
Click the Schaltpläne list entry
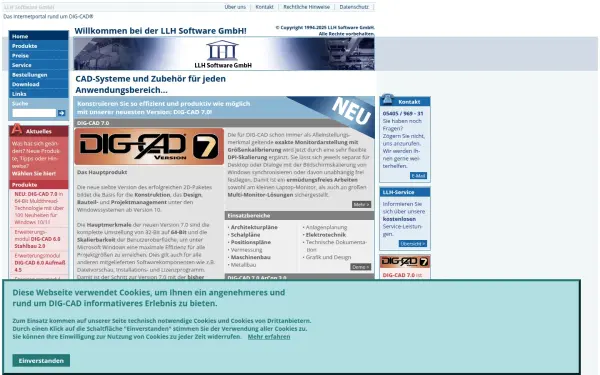pos(245,235)
